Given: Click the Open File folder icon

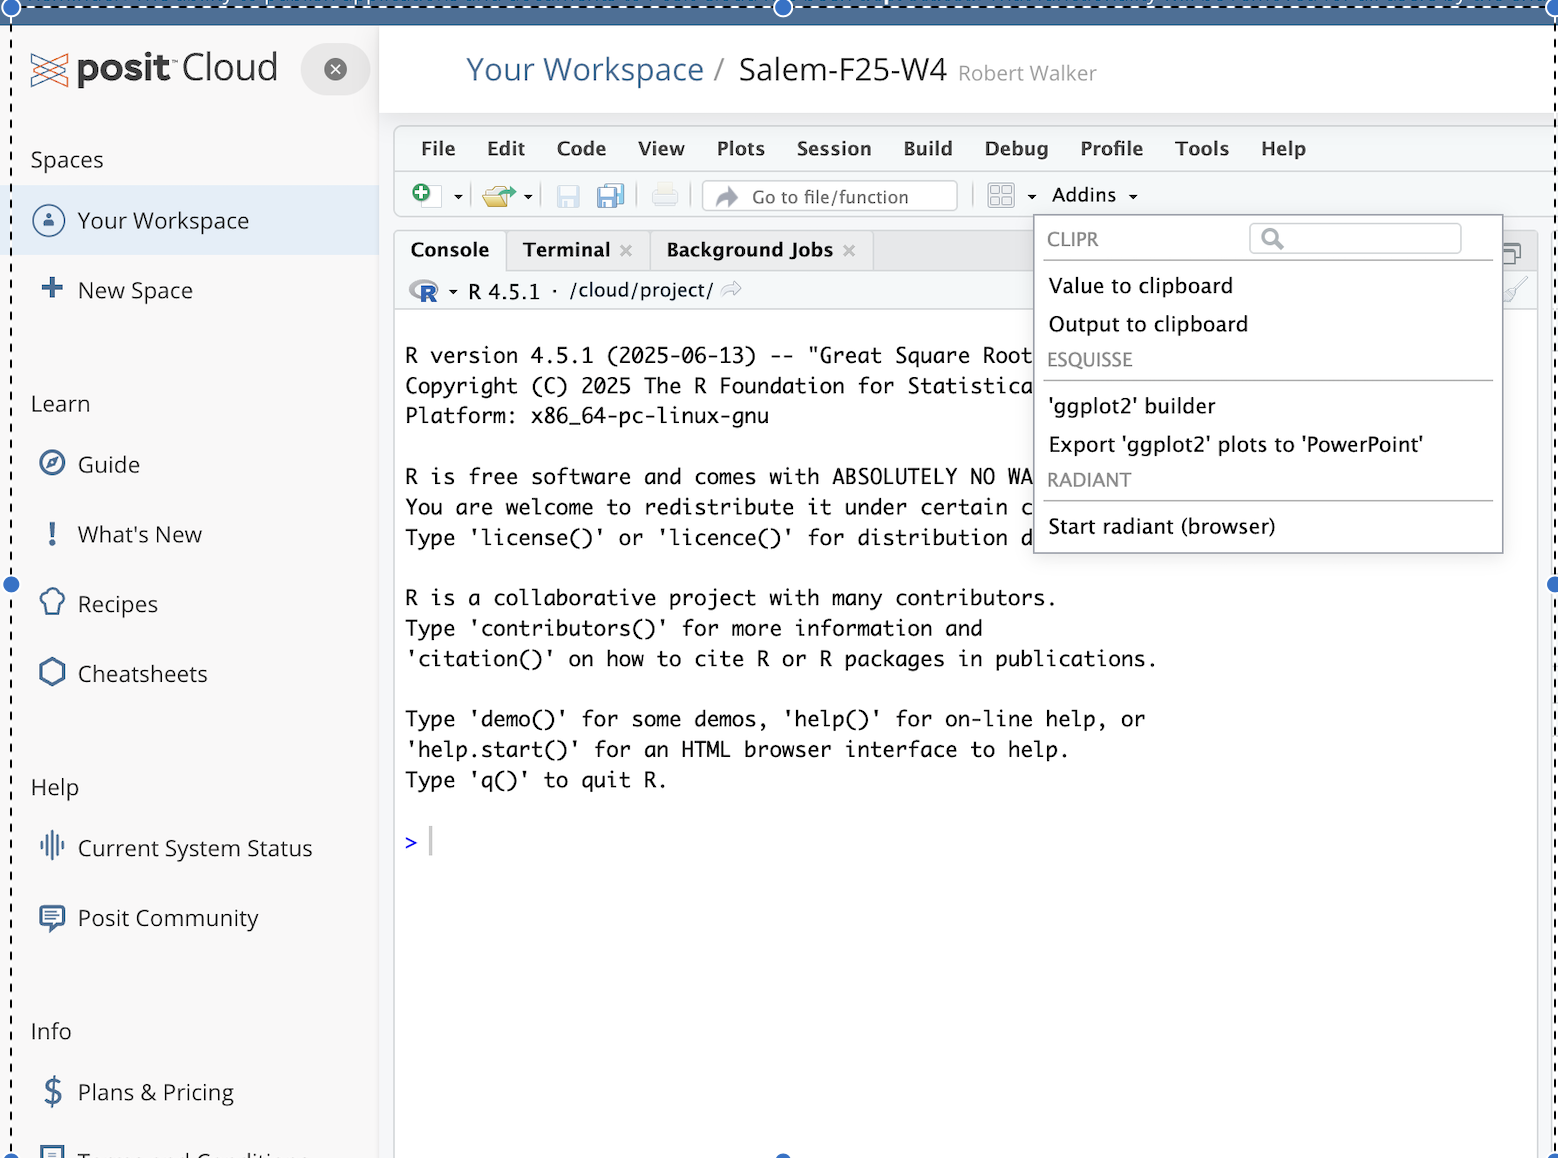Looking at the screenshot, I should tap(498, 196).
